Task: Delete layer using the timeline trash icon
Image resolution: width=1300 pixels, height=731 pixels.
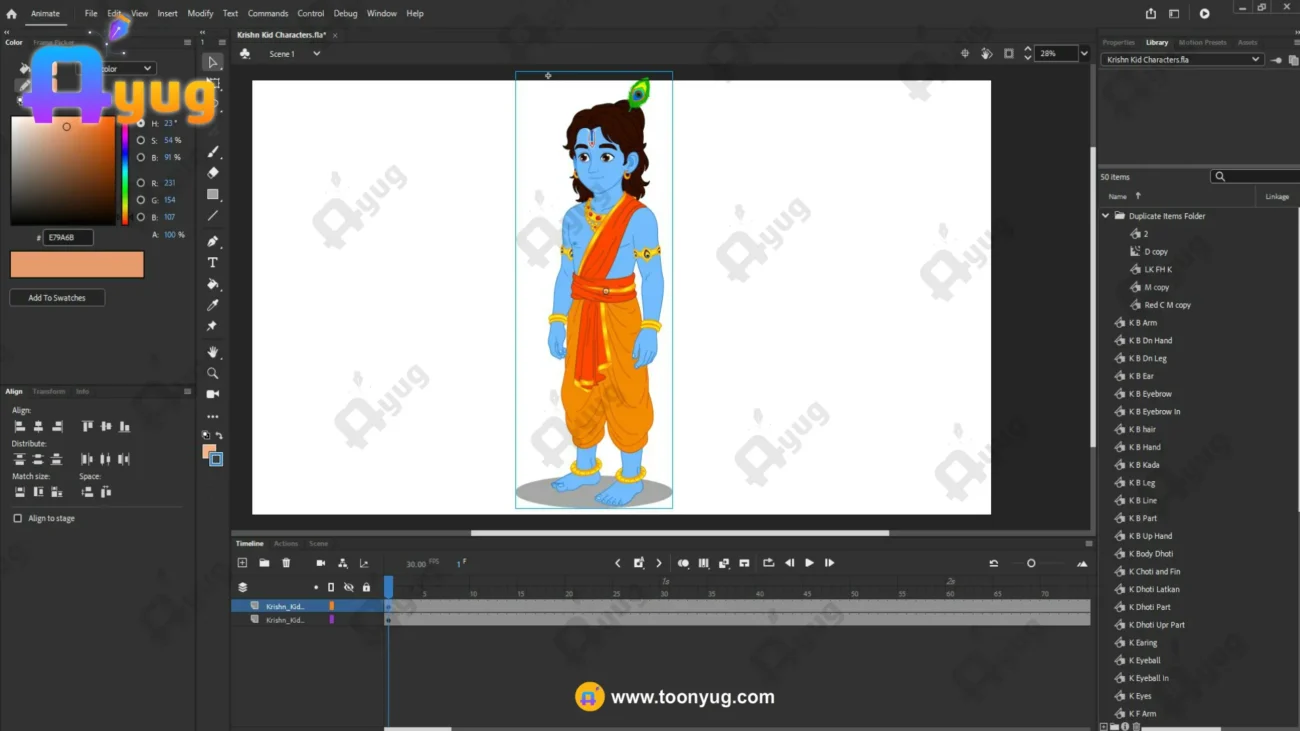Action: click(x=286, y=563)
